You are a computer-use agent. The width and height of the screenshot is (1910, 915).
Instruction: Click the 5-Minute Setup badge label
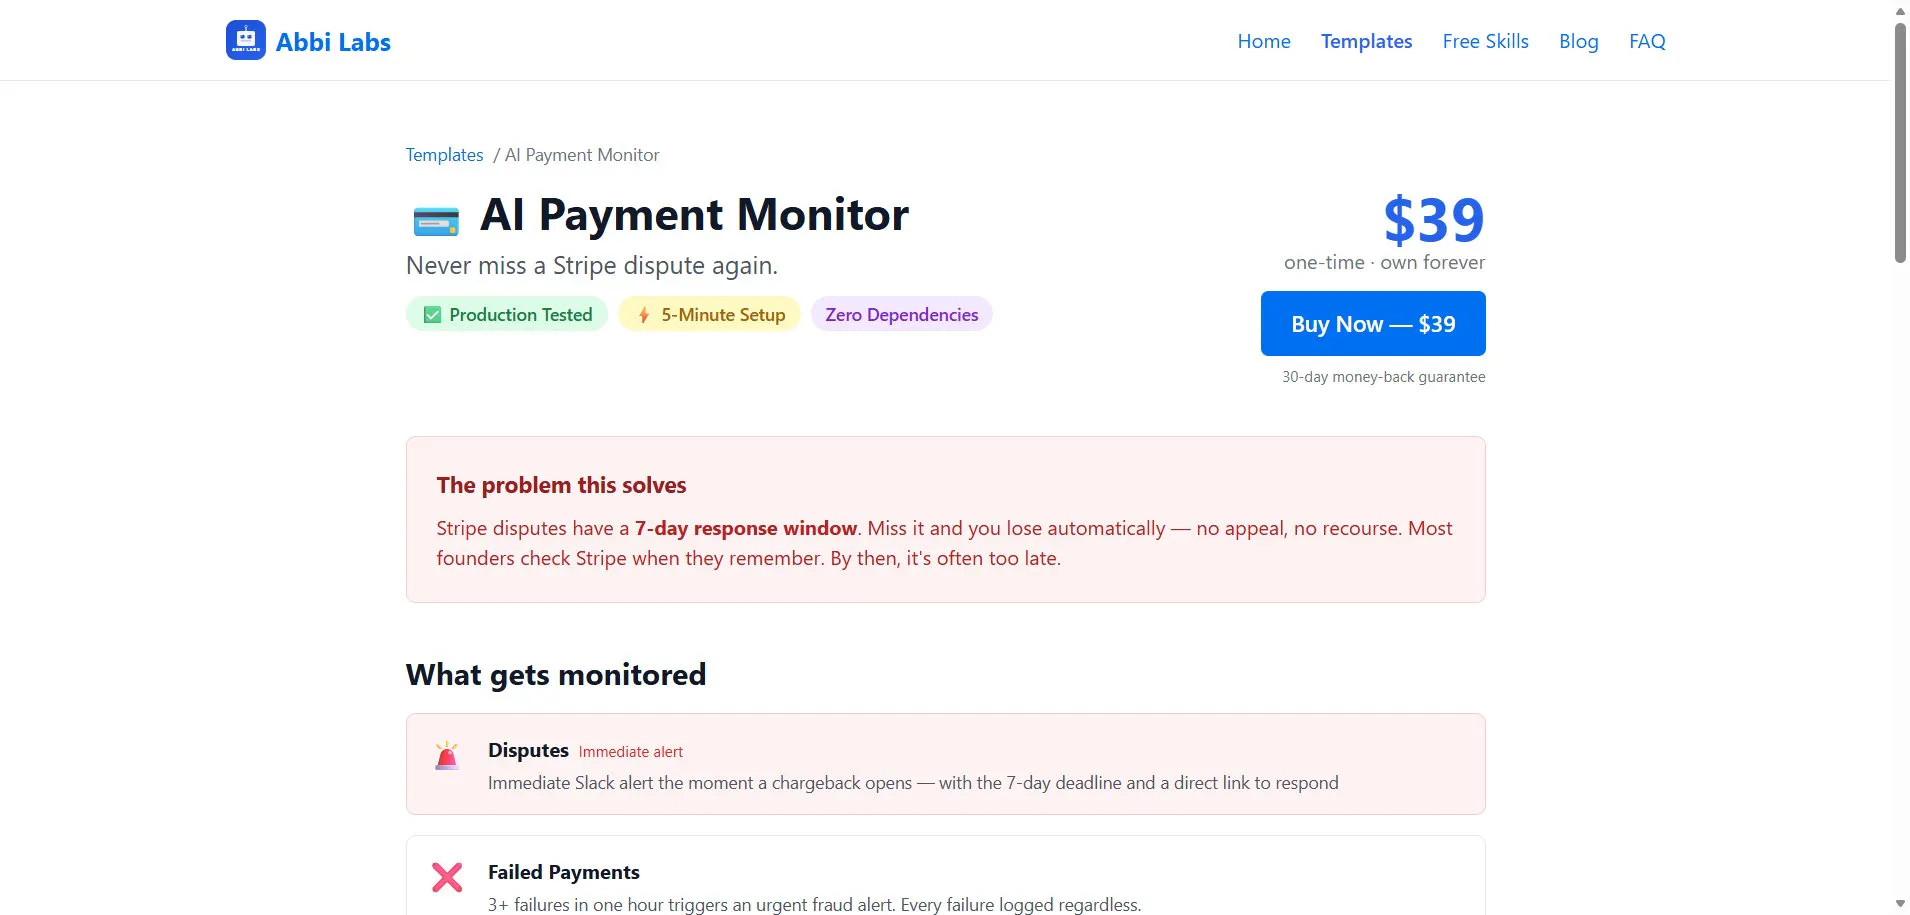tap(723, 315)
